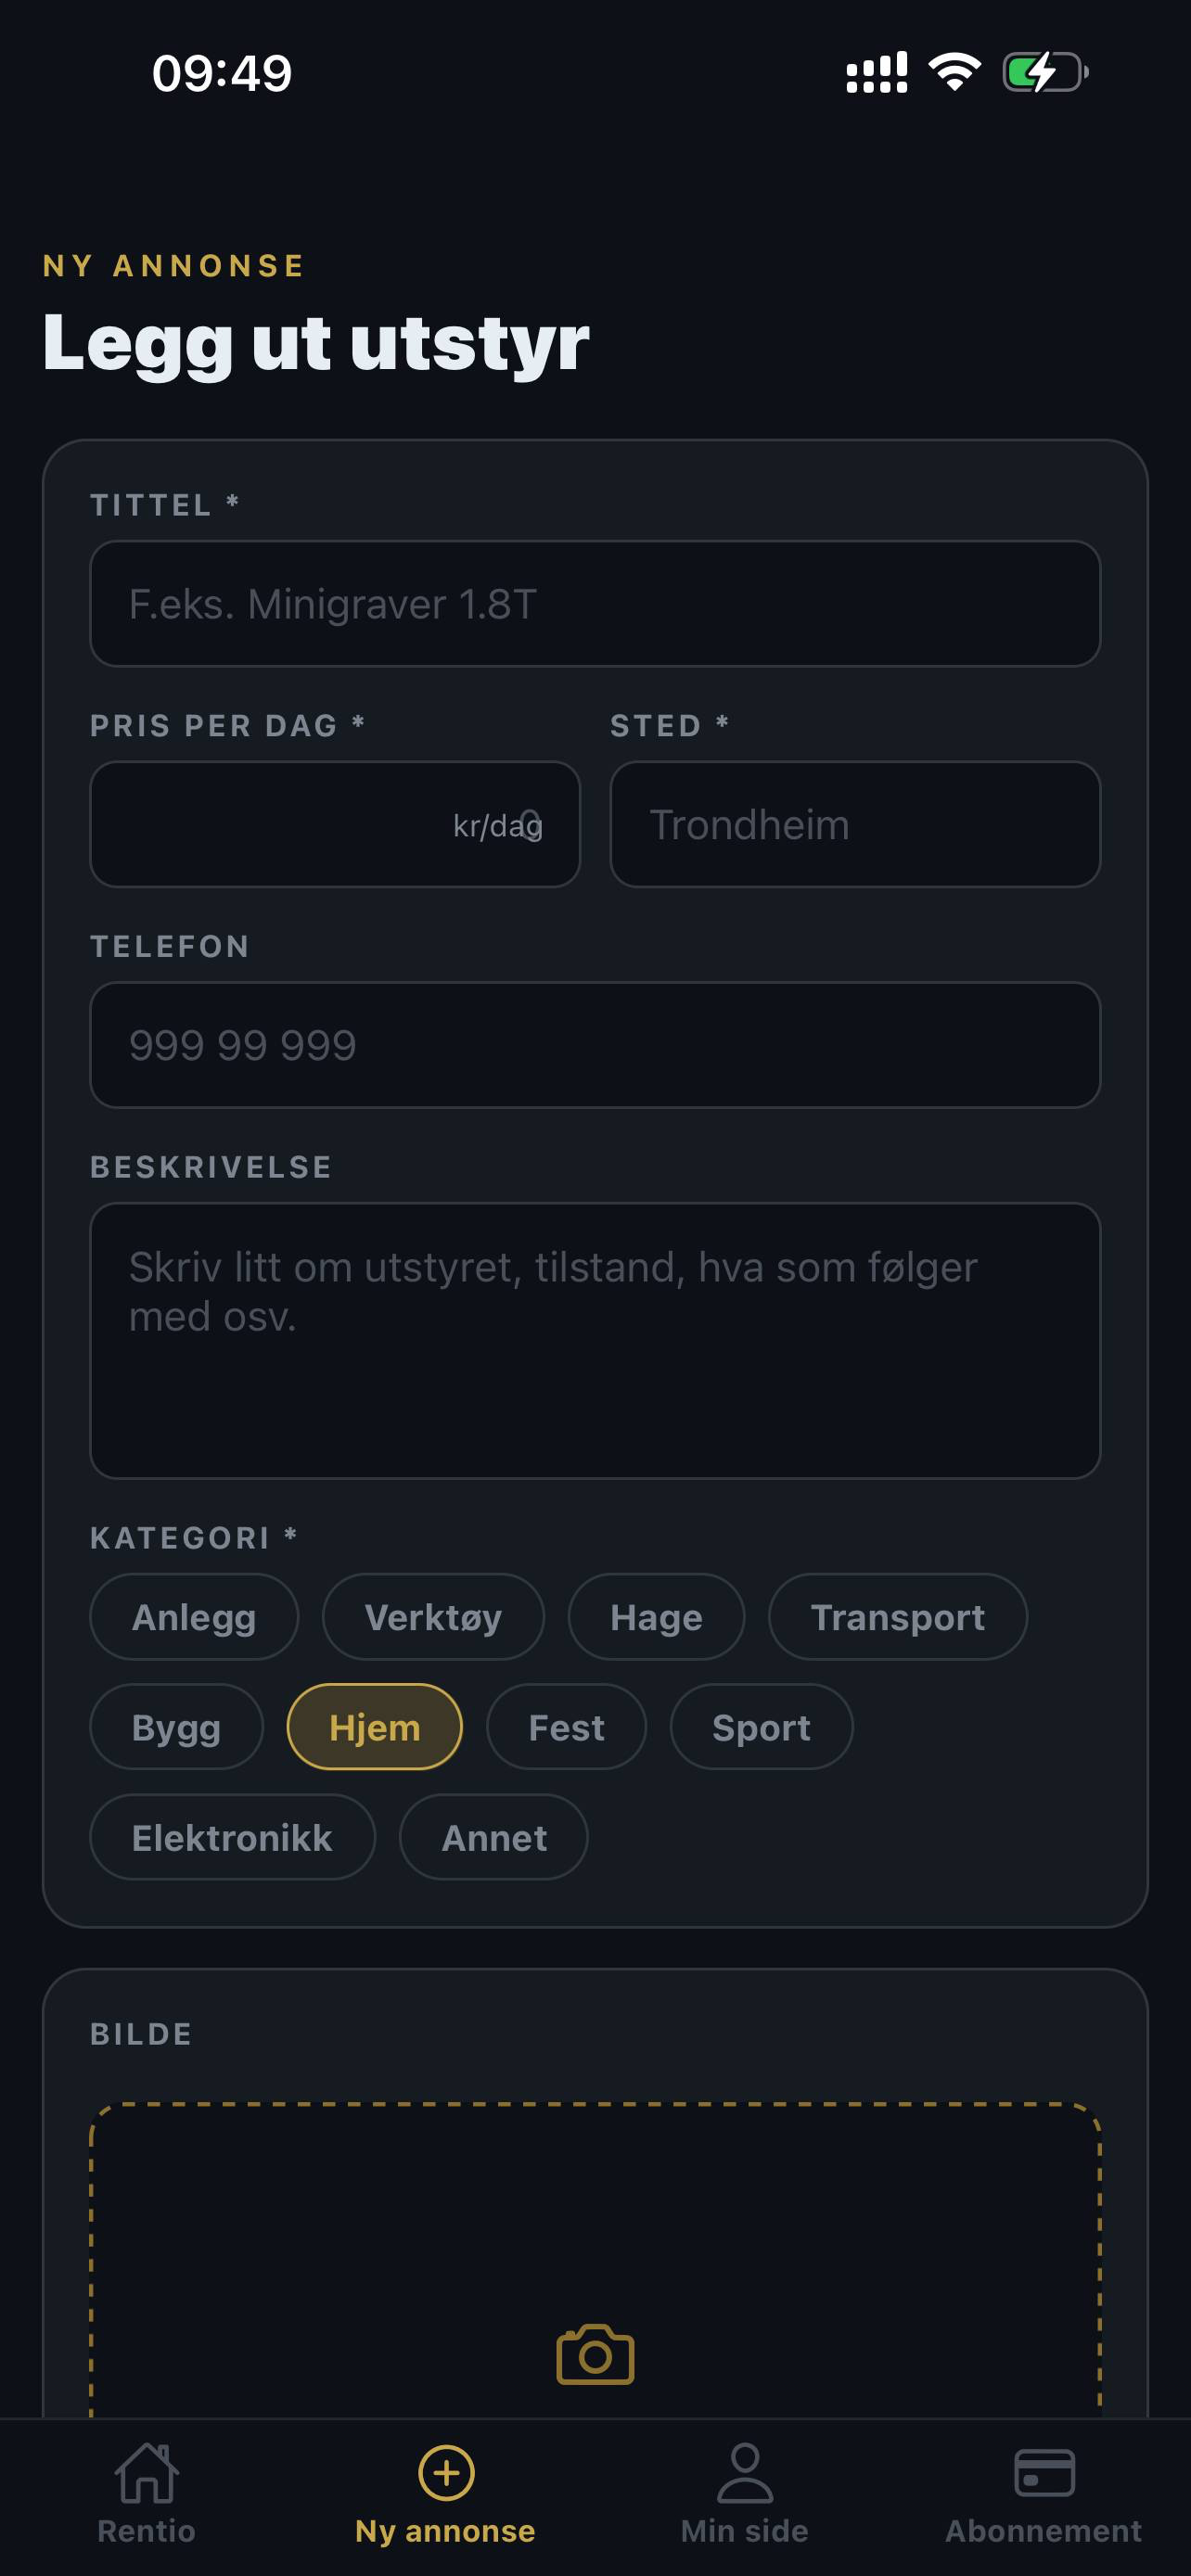The height and width of the screenshot is (2576, 1191).
Task: Select the Anlegg category chip
Action: point(194,1617)
